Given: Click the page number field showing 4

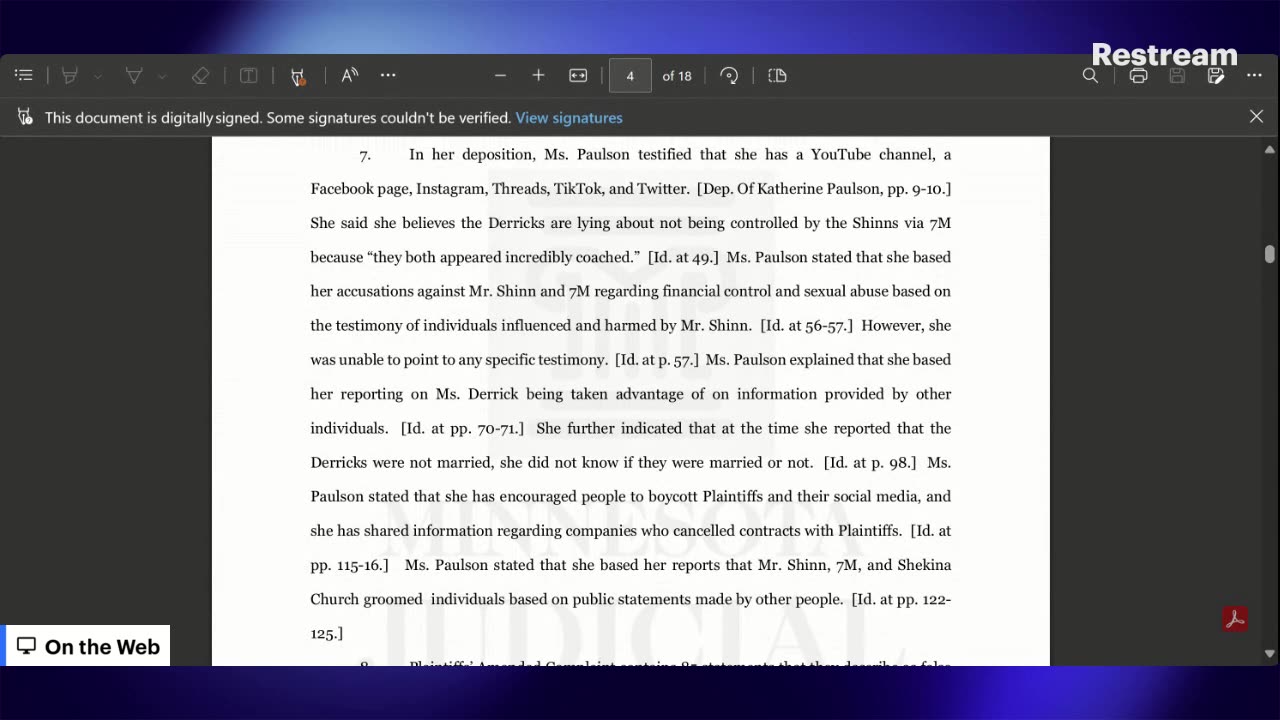Looking at the screenshot, I should pyautogui.click(x=630, y=76).
